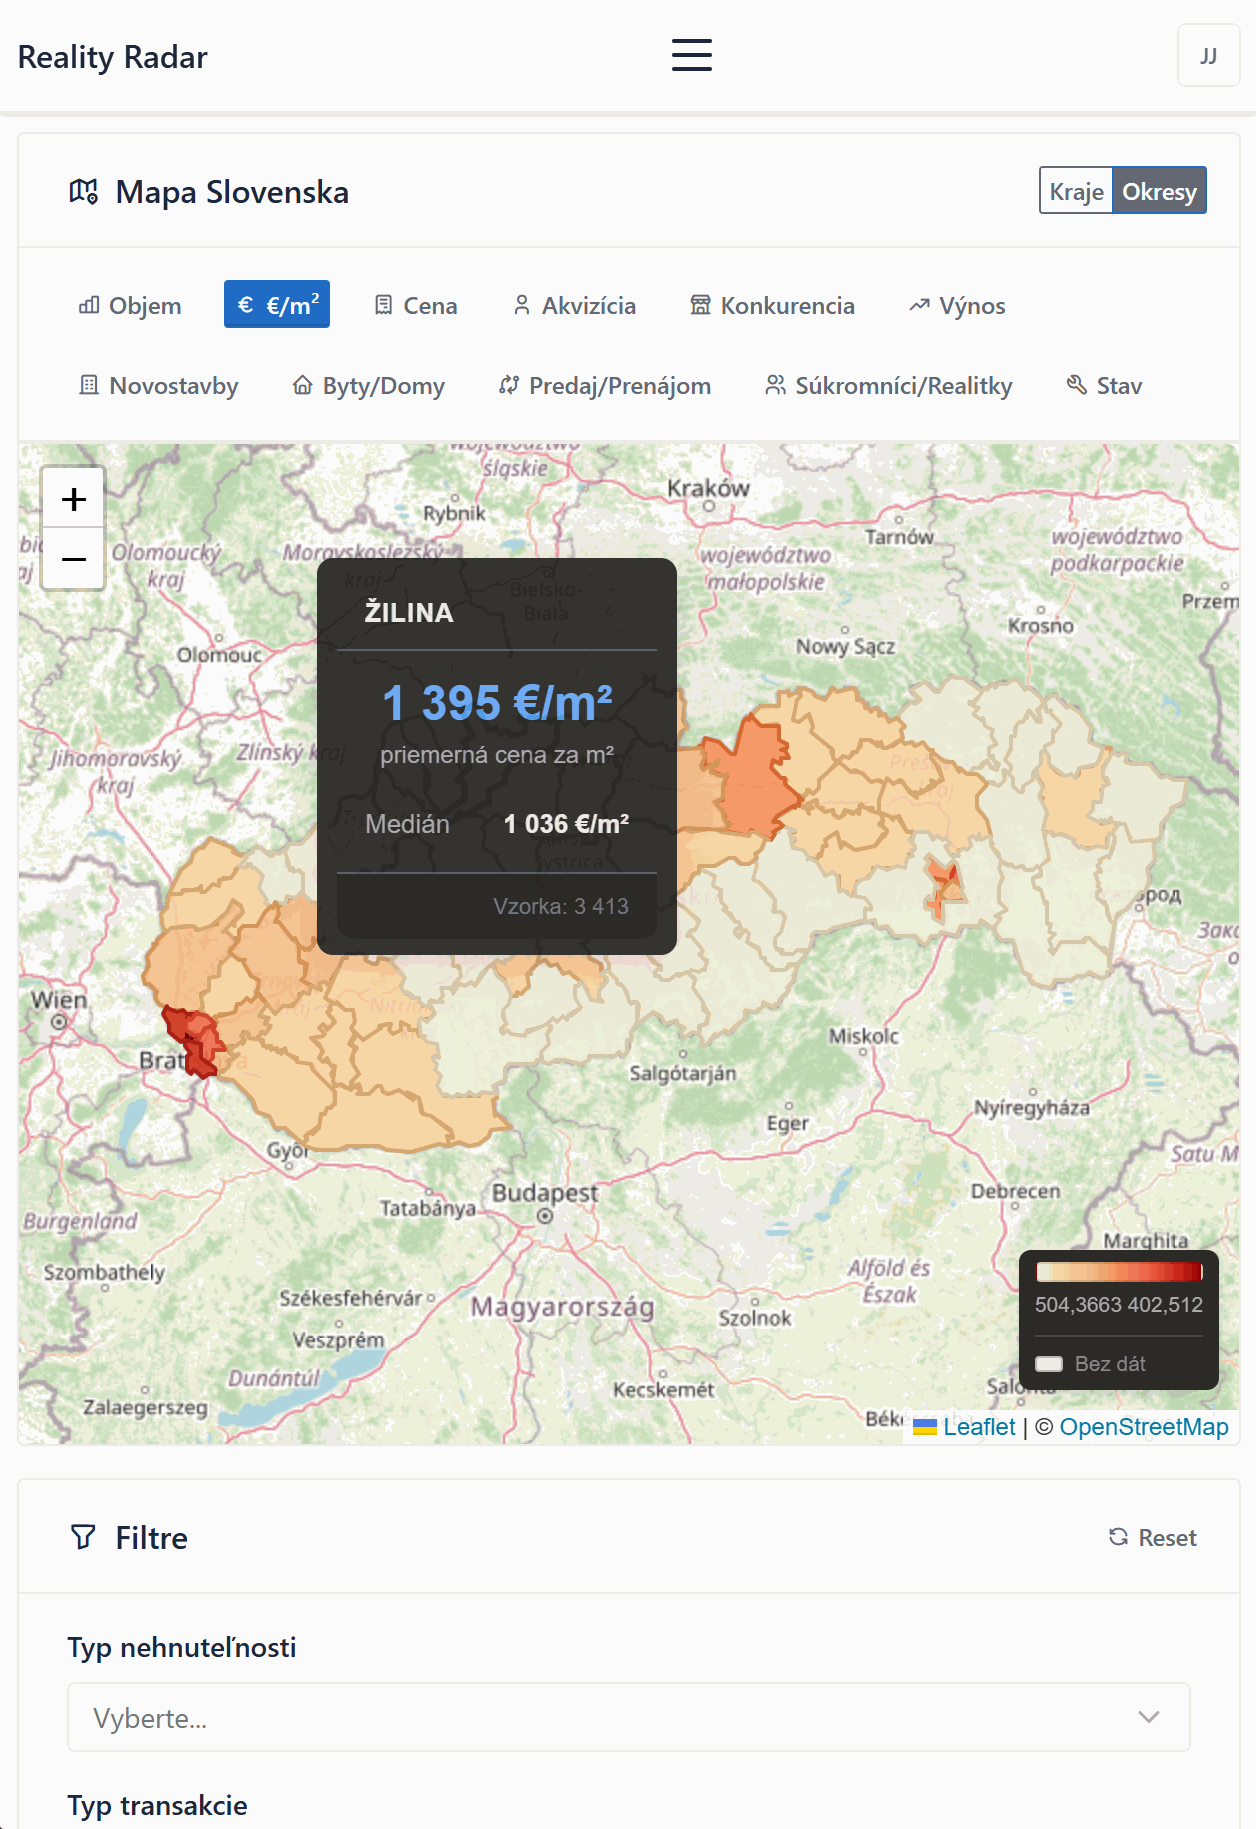Open the Typ nehnuteľnosti Vyberte dropdown
This screenshot has width=1256, height=1829.
pos(629,1717)
